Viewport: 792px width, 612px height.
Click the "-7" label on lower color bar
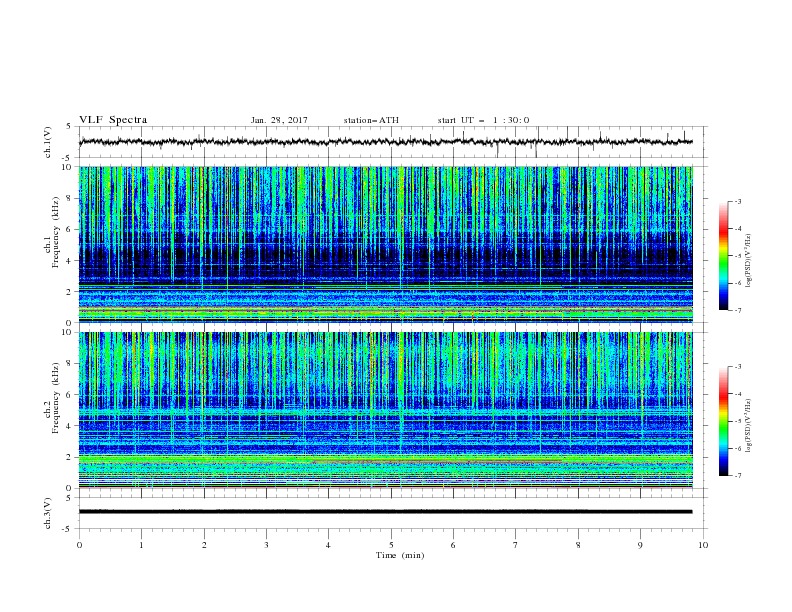(x=737, y=475)
